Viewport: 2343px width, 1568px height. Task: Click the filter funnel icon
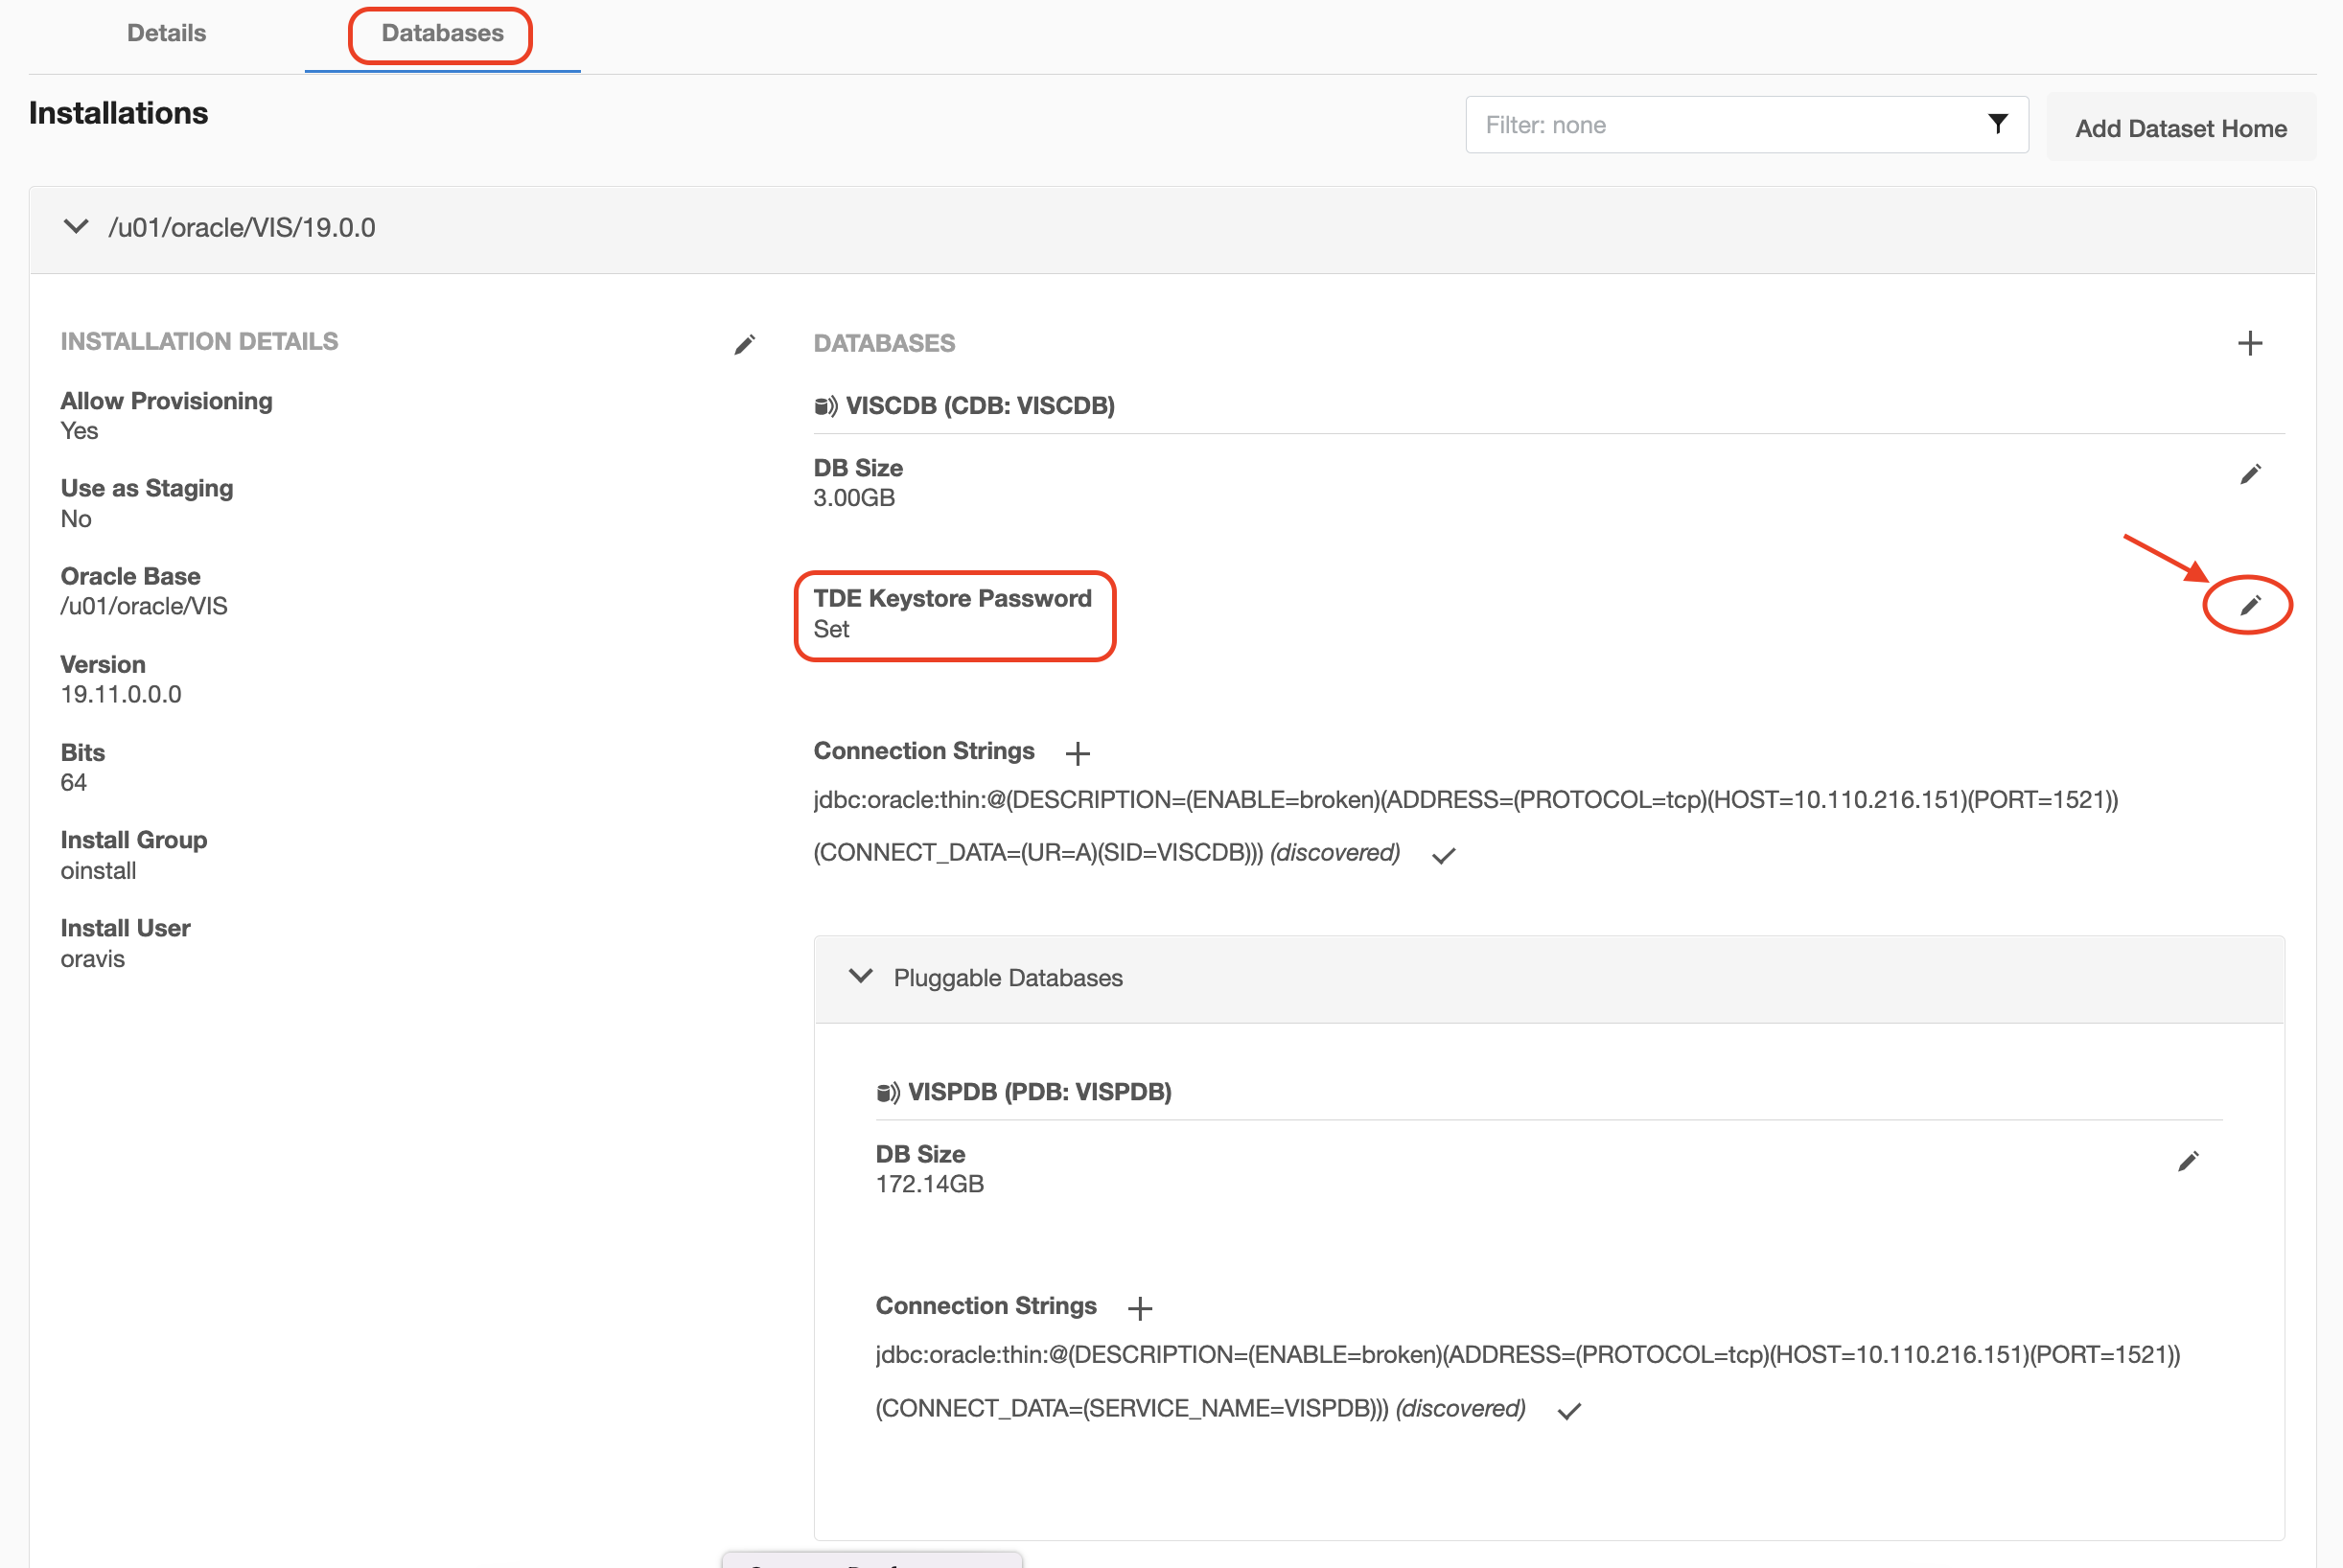pyautogui.click(x=1997, y=124)
